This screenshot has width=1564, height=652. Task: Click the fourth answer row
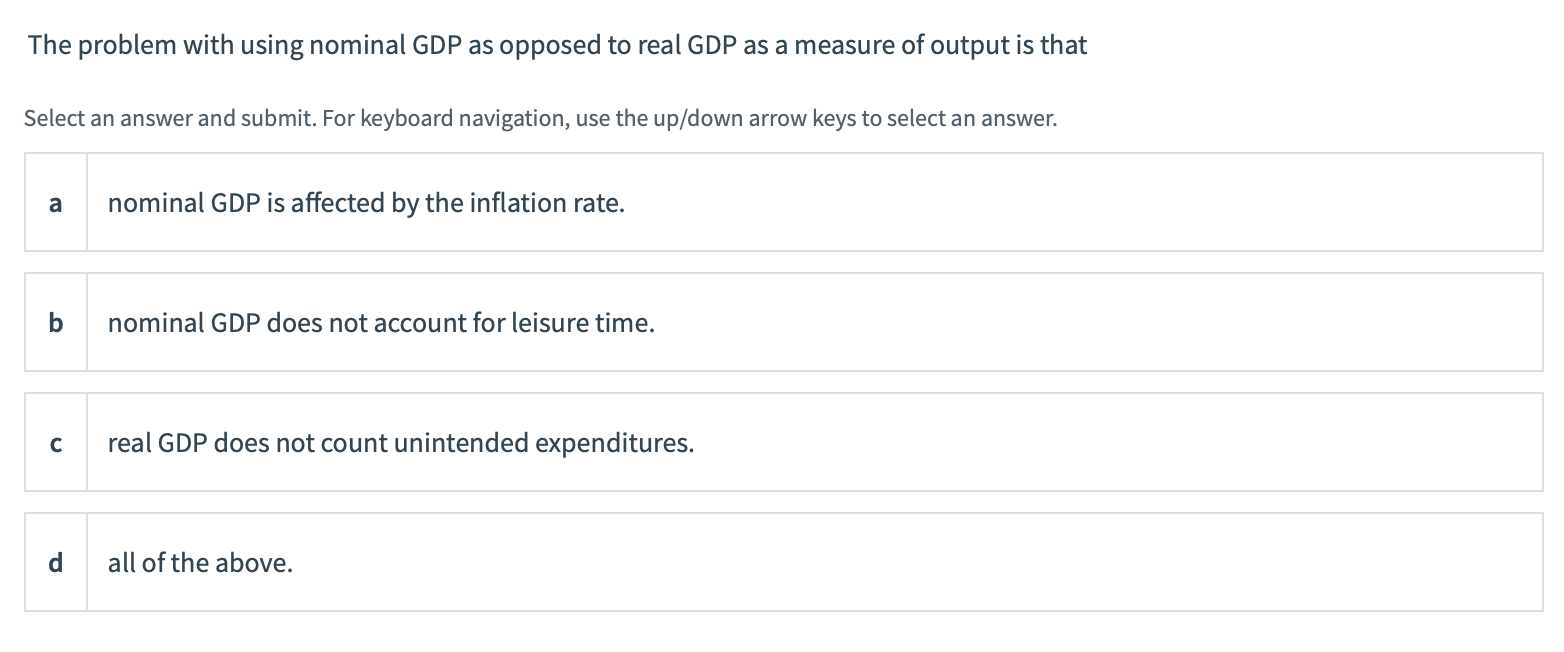pos(782,562)
